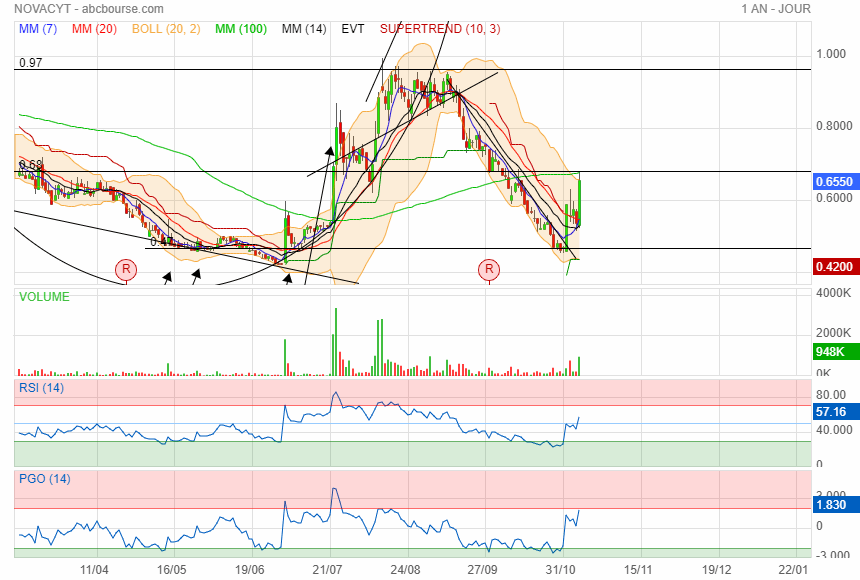
Task: Click the blue 0.6550 current price tag
Action: pyautogui.click(x=834, y=182)
